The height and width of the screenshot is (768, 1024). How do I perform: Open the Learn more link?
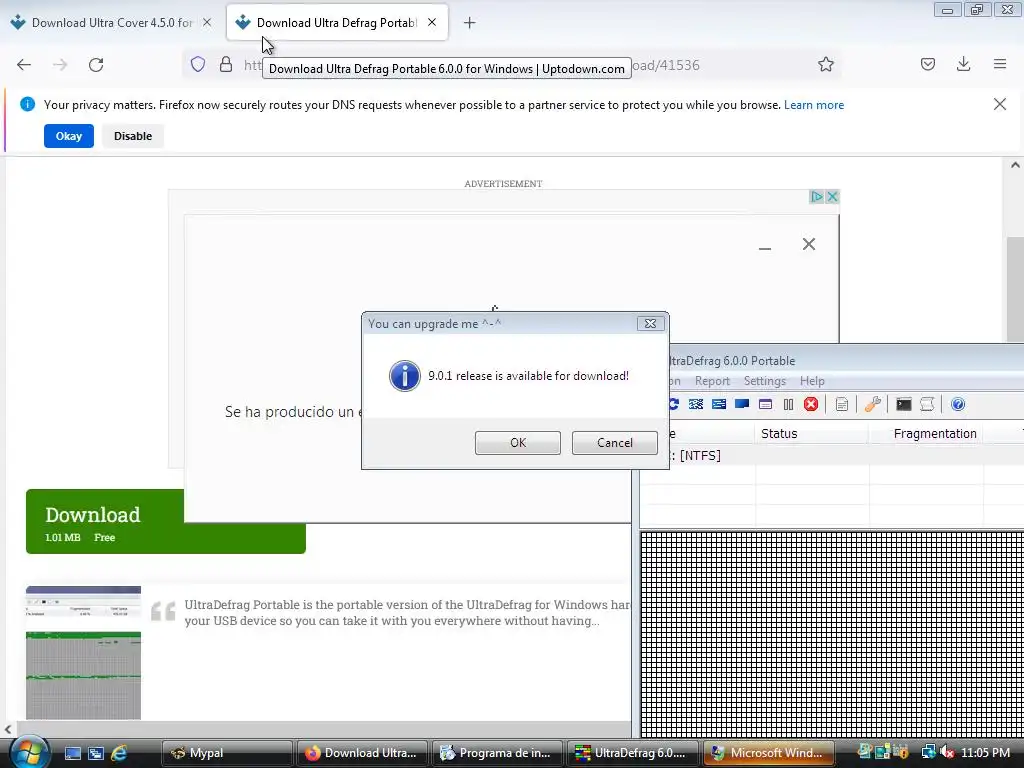pyautogui.click(x=814, y=105)
